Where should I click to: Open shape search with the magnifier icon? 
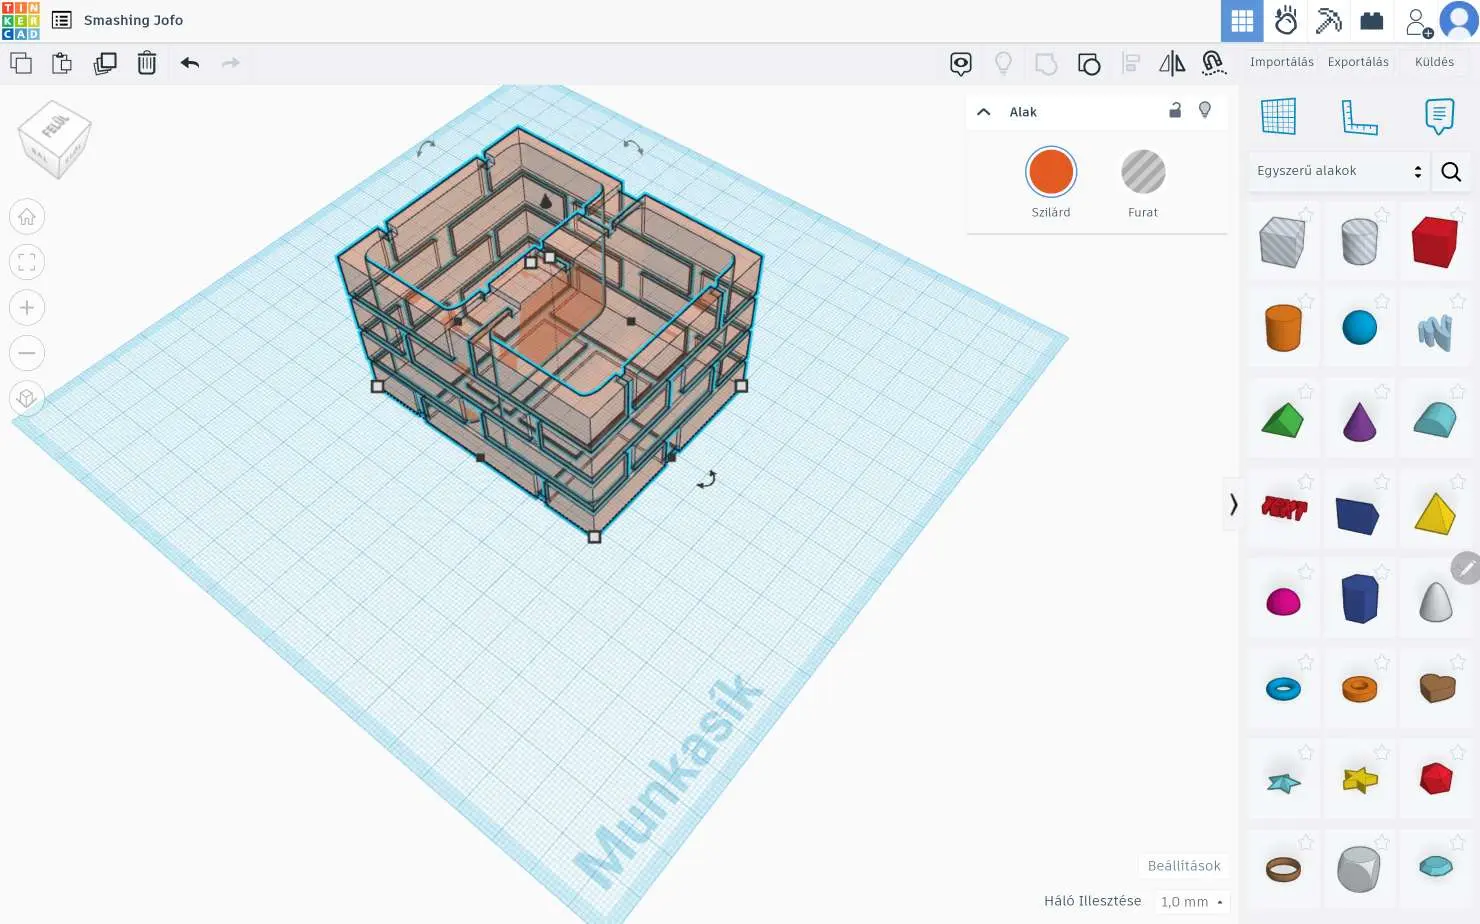tap(1451, 171)
